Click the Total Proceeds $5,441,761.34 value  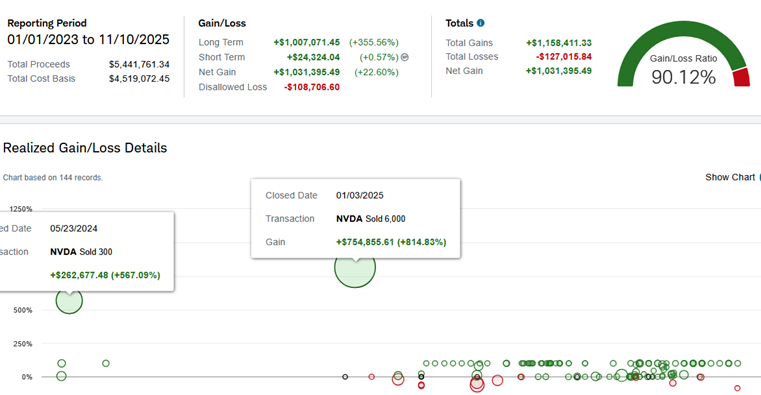(139, 65)
